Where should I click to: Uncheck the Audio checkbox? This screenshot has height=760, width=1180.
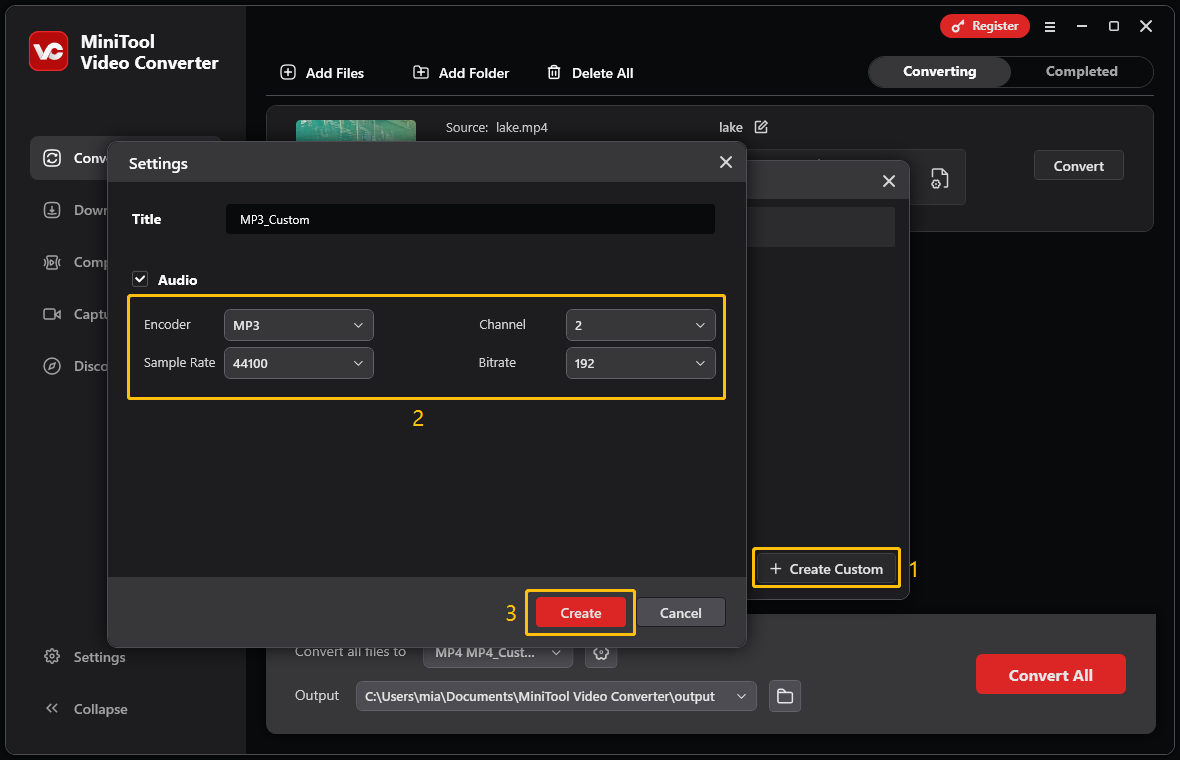[140, 279]
